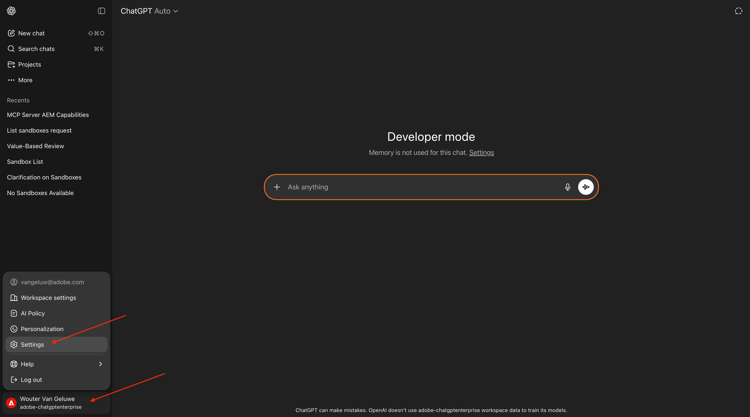Screen dimensions: 750x417
Task: Click Log out in the account menu
Action: pos(56,380)
